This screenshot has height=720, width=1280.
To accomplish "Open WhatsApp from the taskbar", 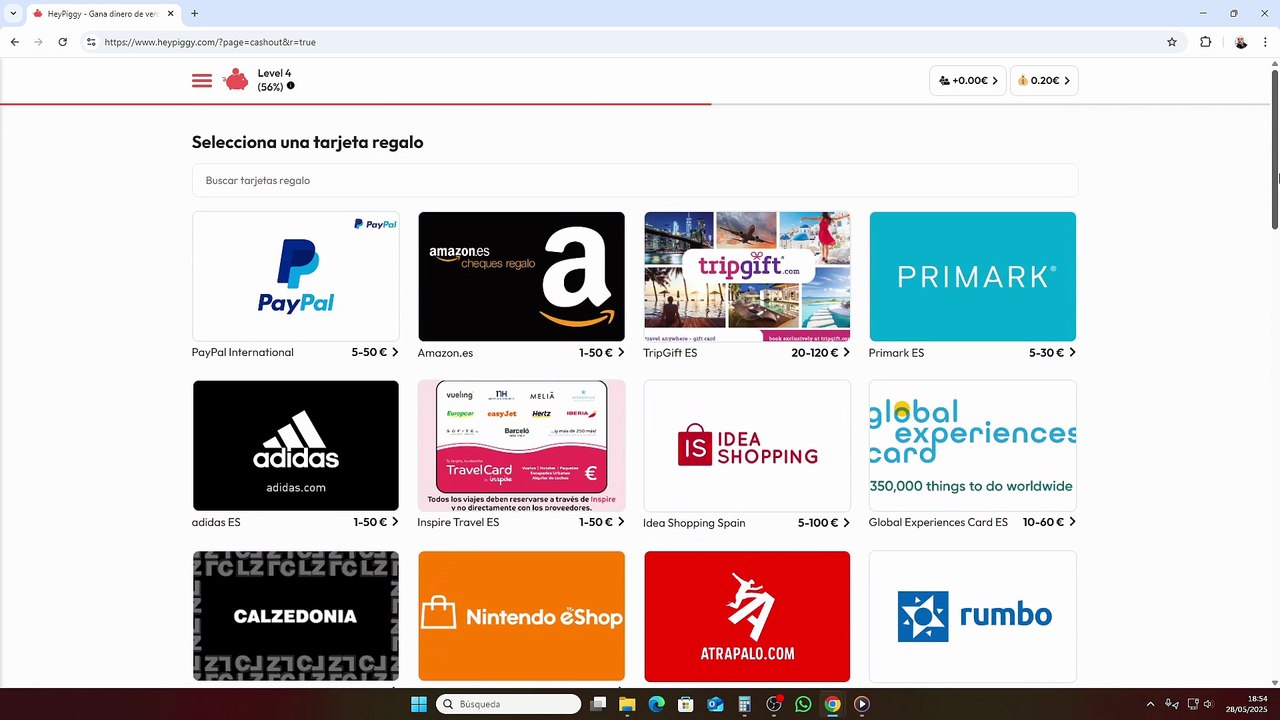I will pyautogui.click(x=803, y=704).
